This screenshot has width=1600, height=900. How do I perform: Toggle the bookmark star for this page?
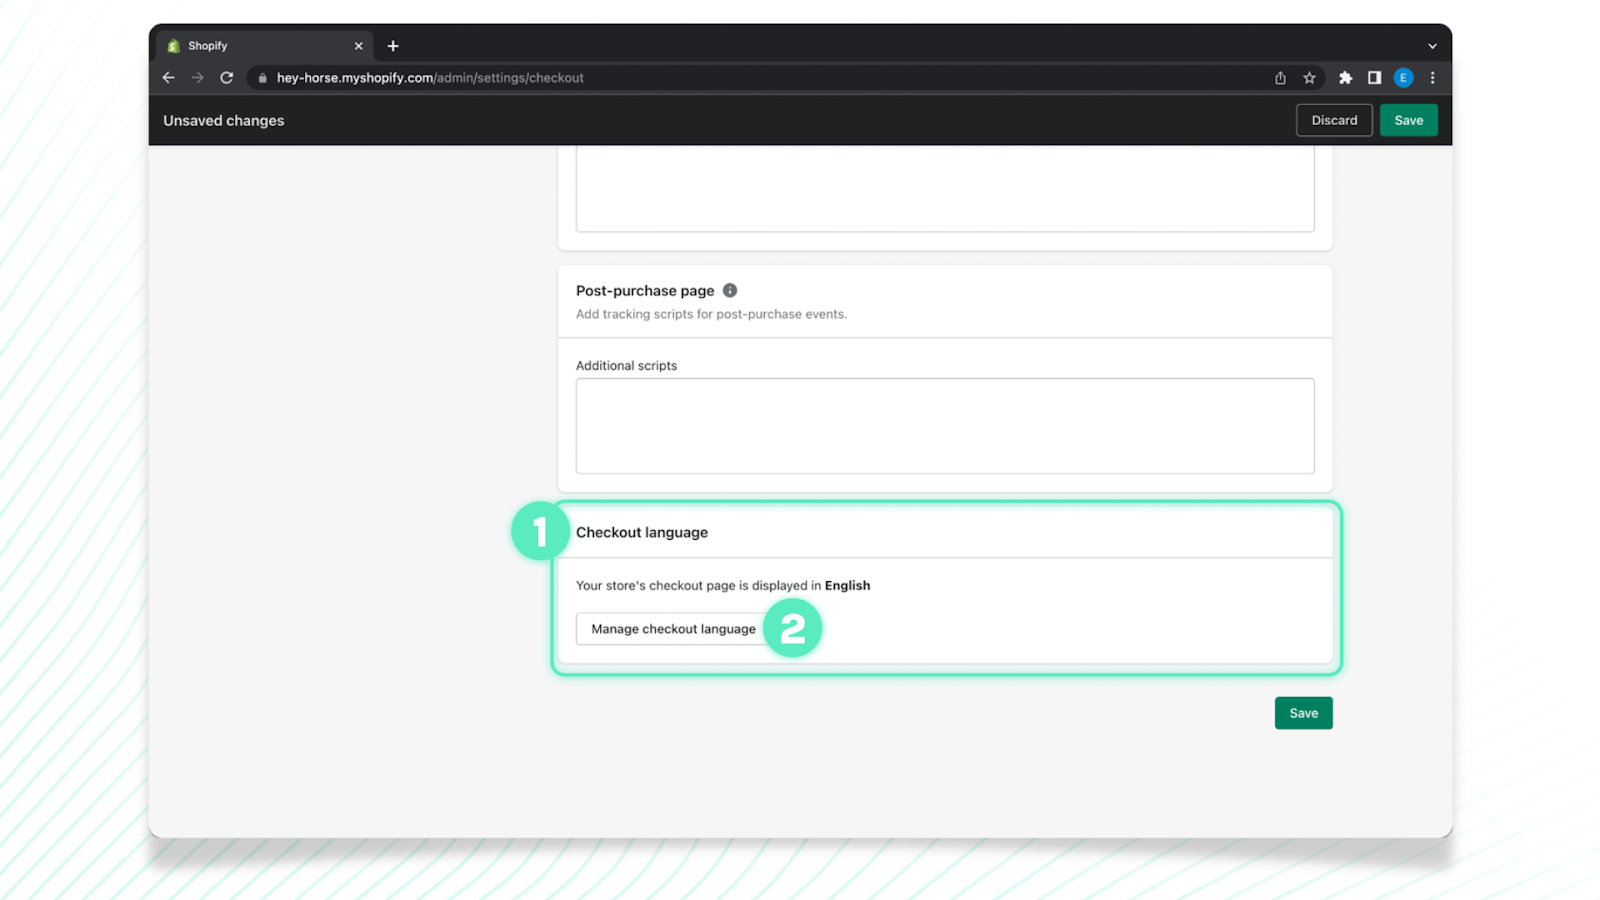1310,77
